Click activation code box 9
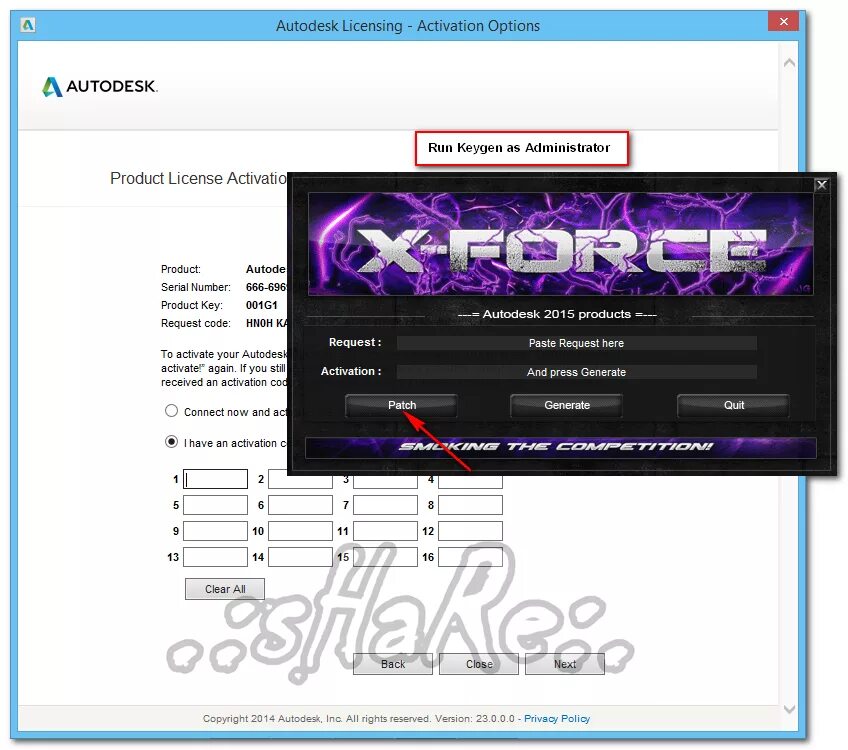 click(215, 531)
